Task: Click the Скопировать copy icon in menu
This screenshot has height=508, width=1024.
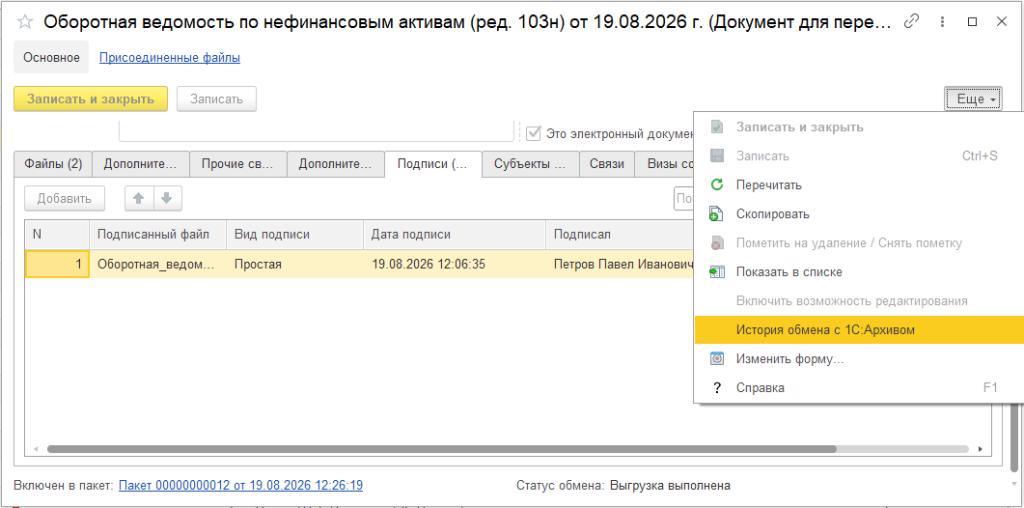Action: pyautogui.click(x=716, y=214)
